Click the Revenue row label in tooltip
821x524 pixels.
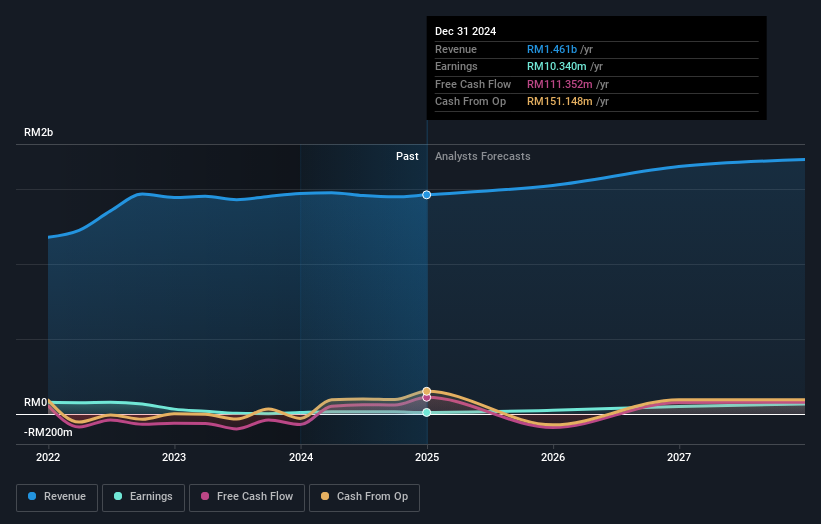pos(456,49)
